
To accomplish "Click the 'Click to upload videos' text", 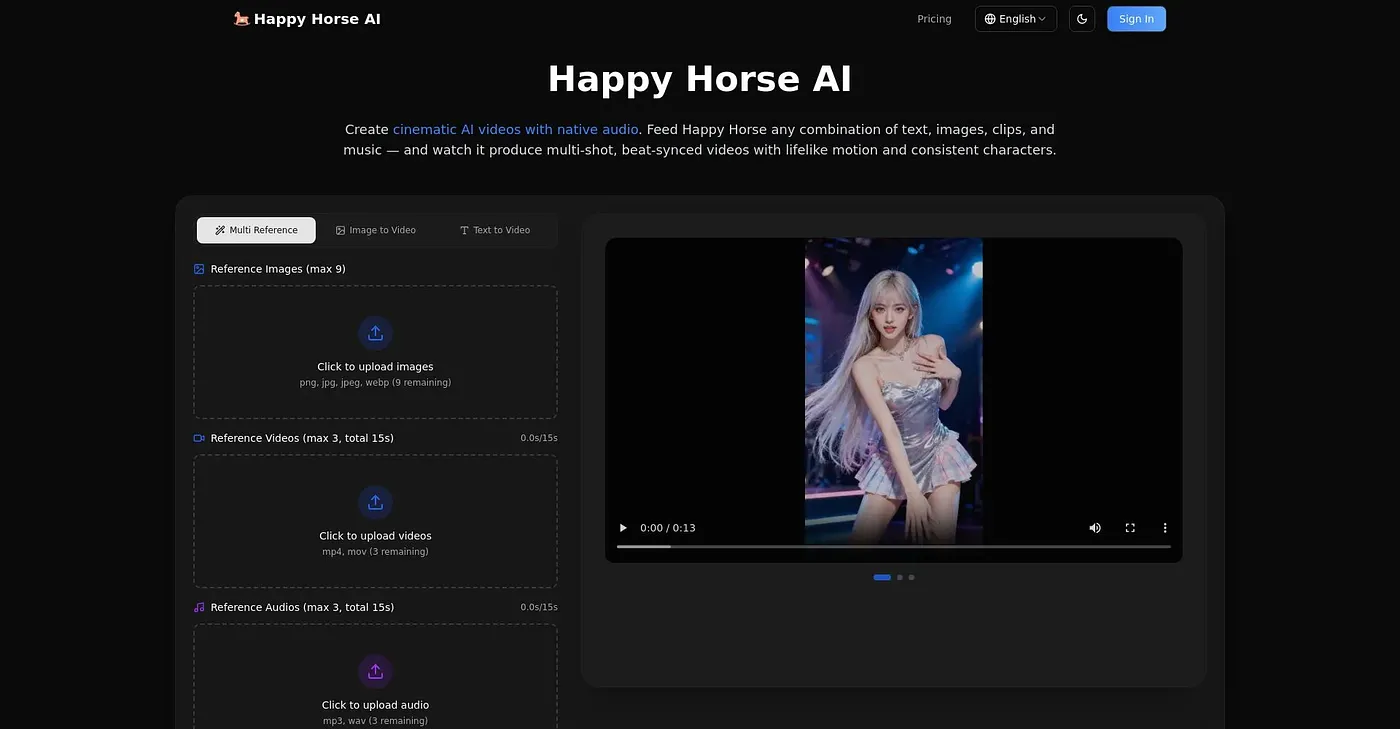I will (x=375, y=536).
